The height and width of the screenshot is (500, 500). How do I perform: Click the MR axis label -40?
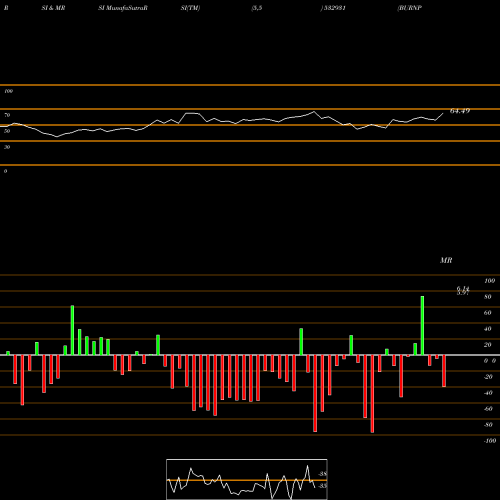tap(488, 393)
